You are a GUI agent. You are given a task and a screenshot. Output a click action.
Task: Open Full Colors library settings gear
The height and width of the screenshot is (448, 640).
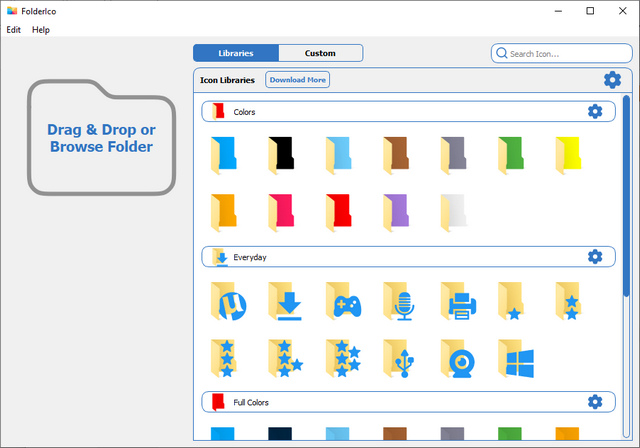(595, 402)
